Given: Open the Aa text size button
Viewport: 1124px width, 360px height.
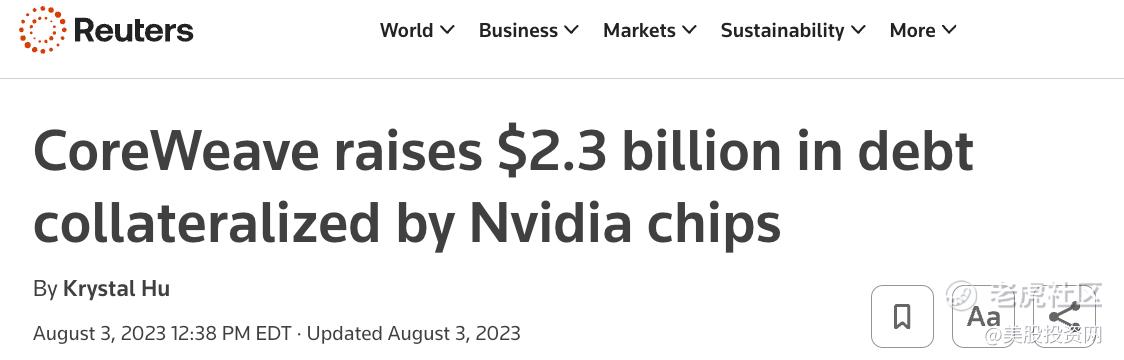Looking at the screenshot, I should click(984, 316).
